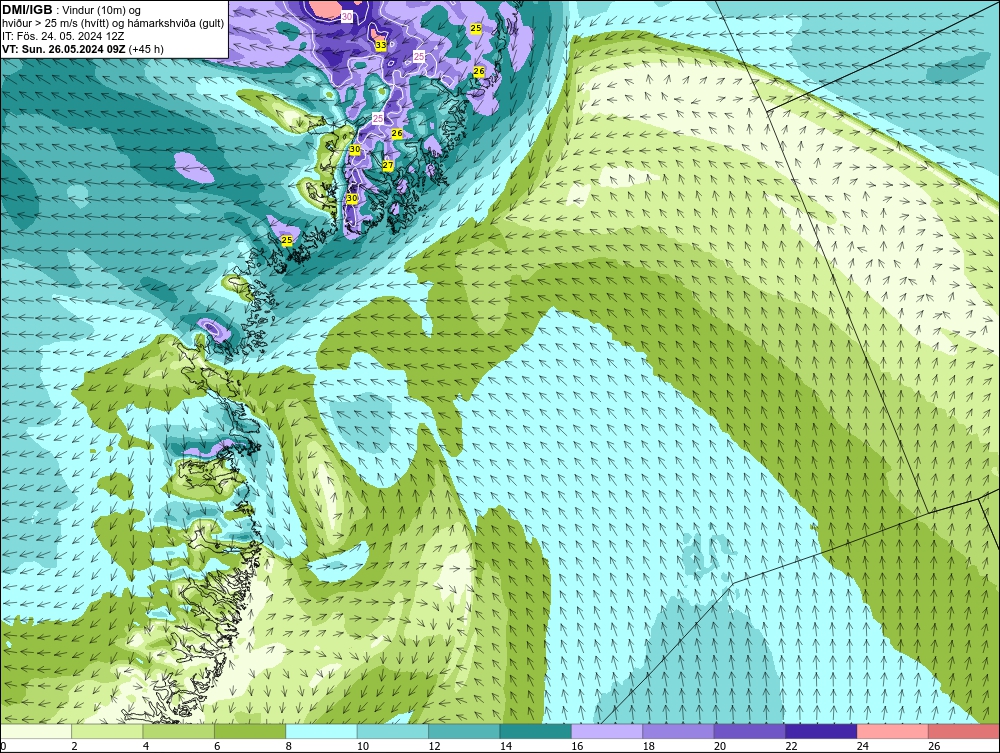Viewport: 1000px width, 753px height.
Task: Click the legend scale label 18
Action: (x=649, y=746)
